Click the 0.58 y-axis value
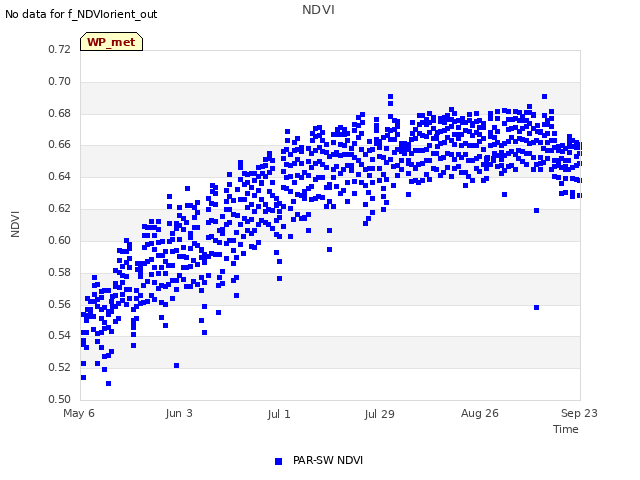This screenshot has width=640, height=480. (60, 272)
